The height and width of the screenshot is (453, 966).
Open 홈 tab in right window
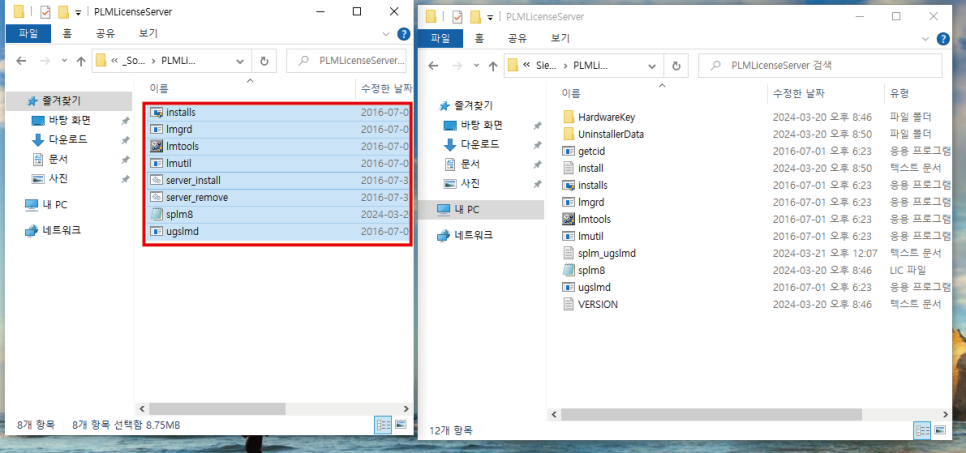(x=479, y=38)
